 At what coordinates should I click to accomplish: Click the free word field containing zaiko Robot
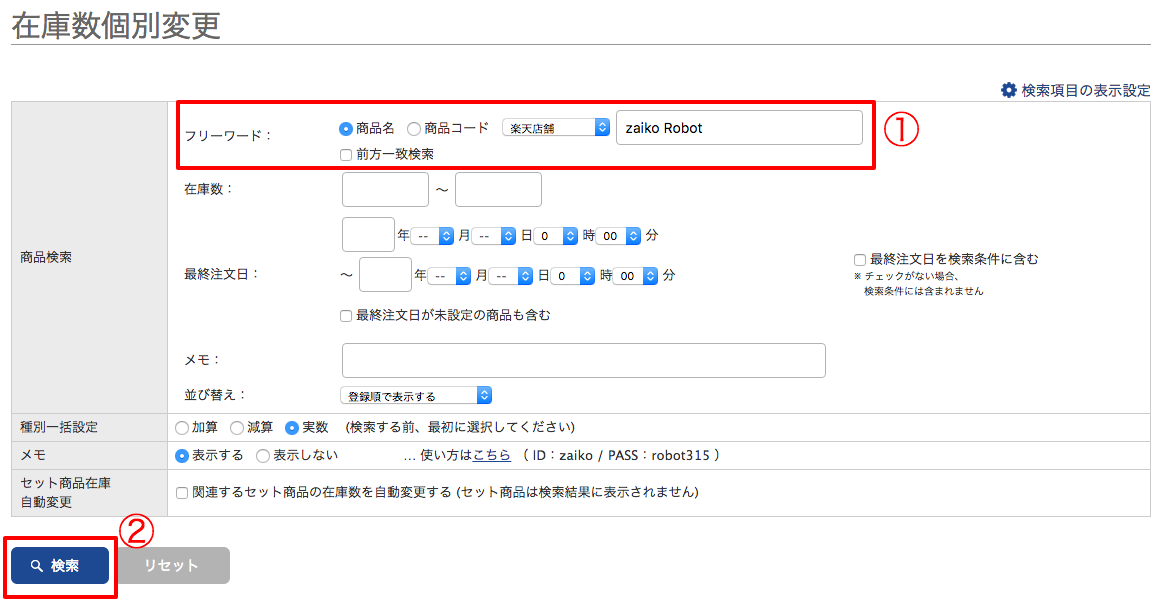(738, 128)
